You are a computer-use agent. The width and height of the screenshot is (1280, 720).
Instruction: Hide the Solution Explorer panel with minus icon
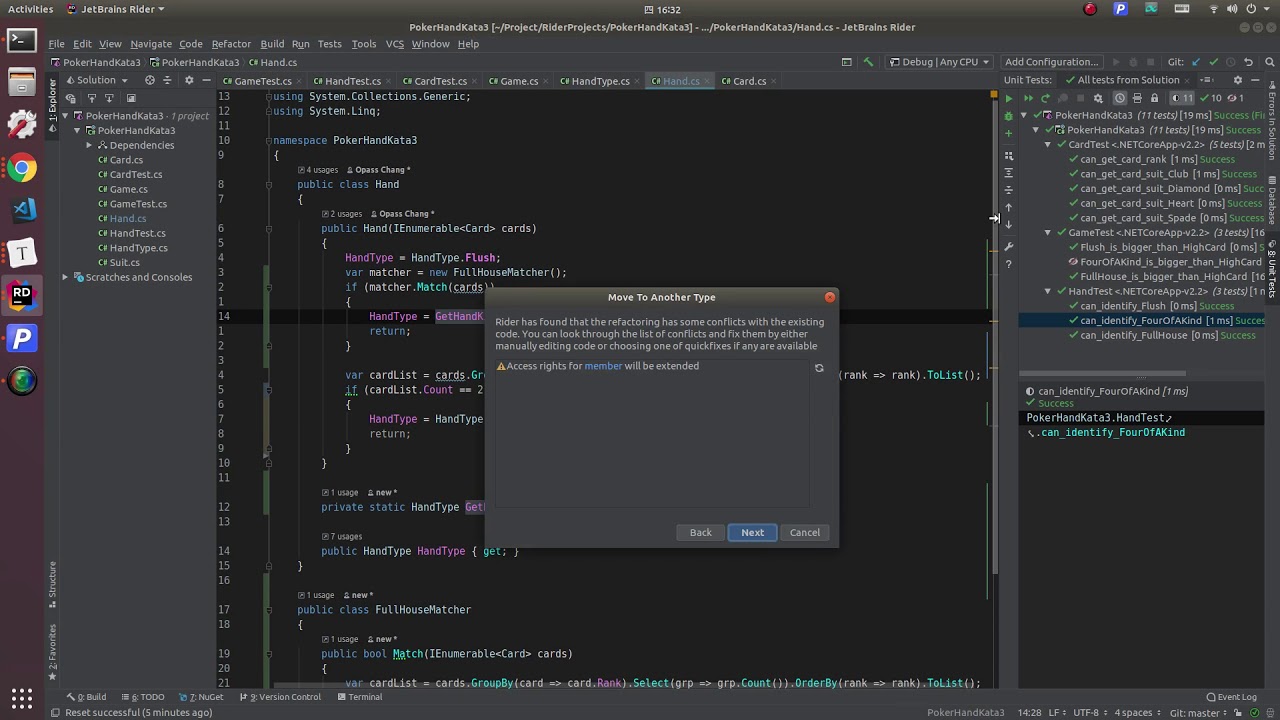[206, 80]
